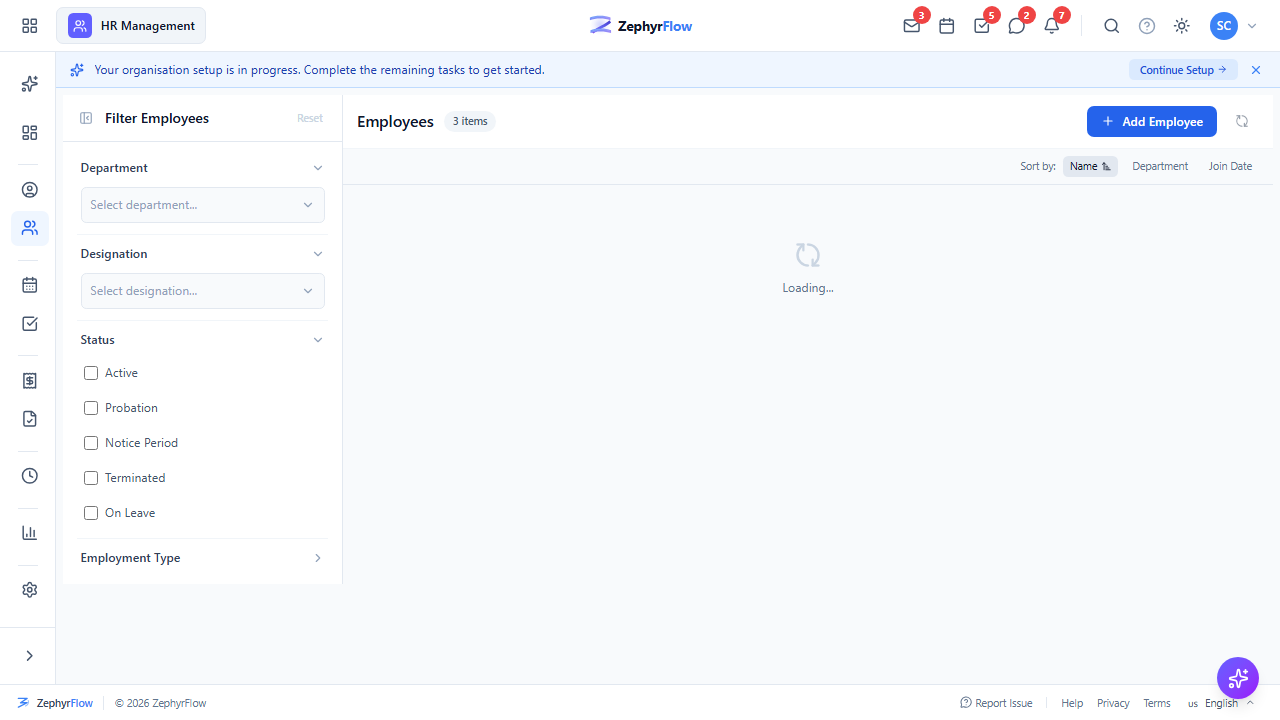Open the SC user avatar
This screenshot has height=720, width=1280.
click(x=1224, y=26)
